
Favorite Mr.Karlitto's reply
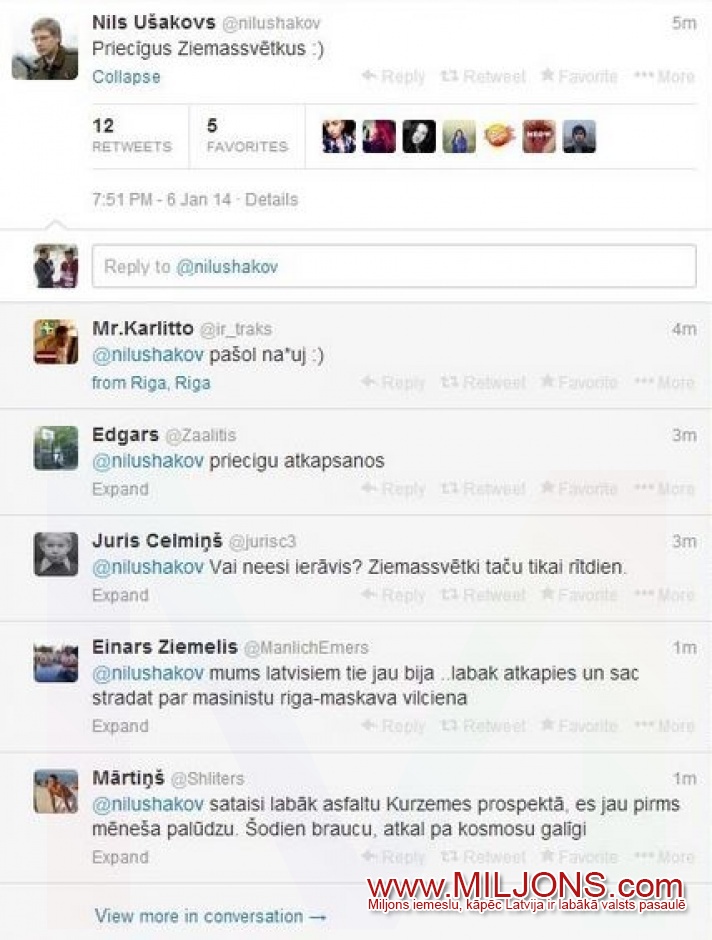(x=578, y=382)
